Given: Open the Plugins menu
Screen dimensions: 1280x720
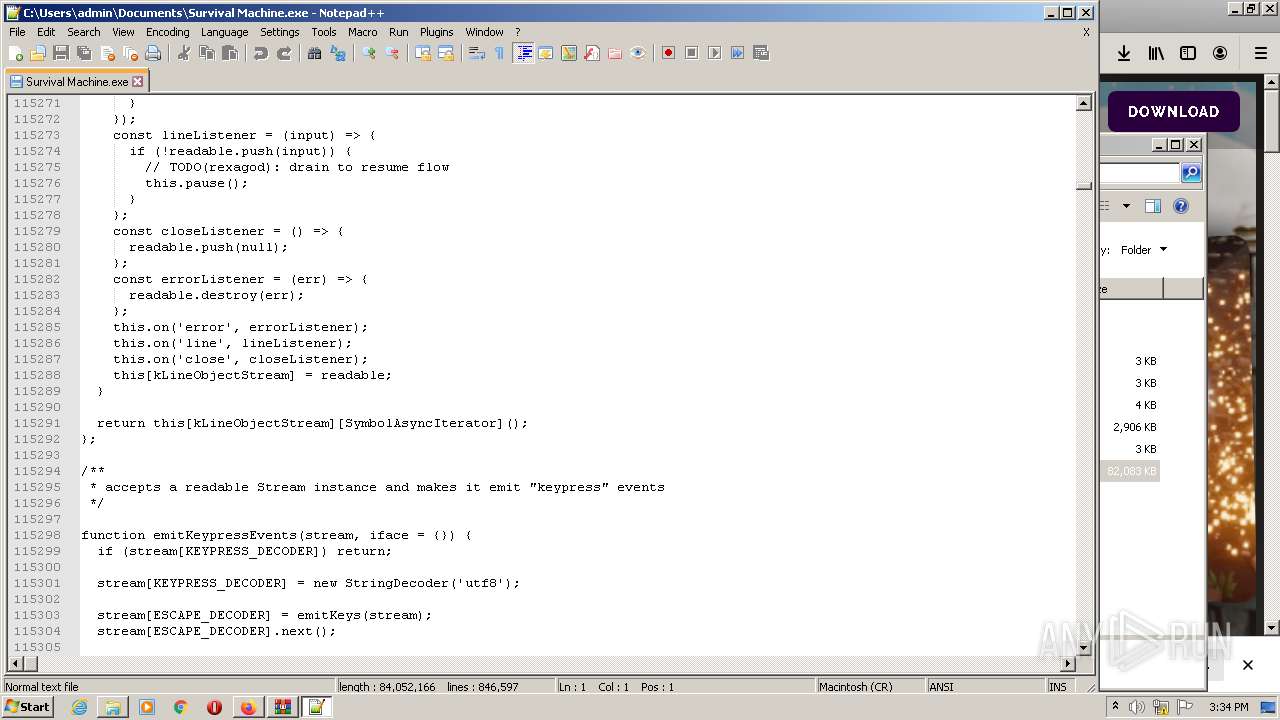Looking at the screenshot, I should coord(436,32).
